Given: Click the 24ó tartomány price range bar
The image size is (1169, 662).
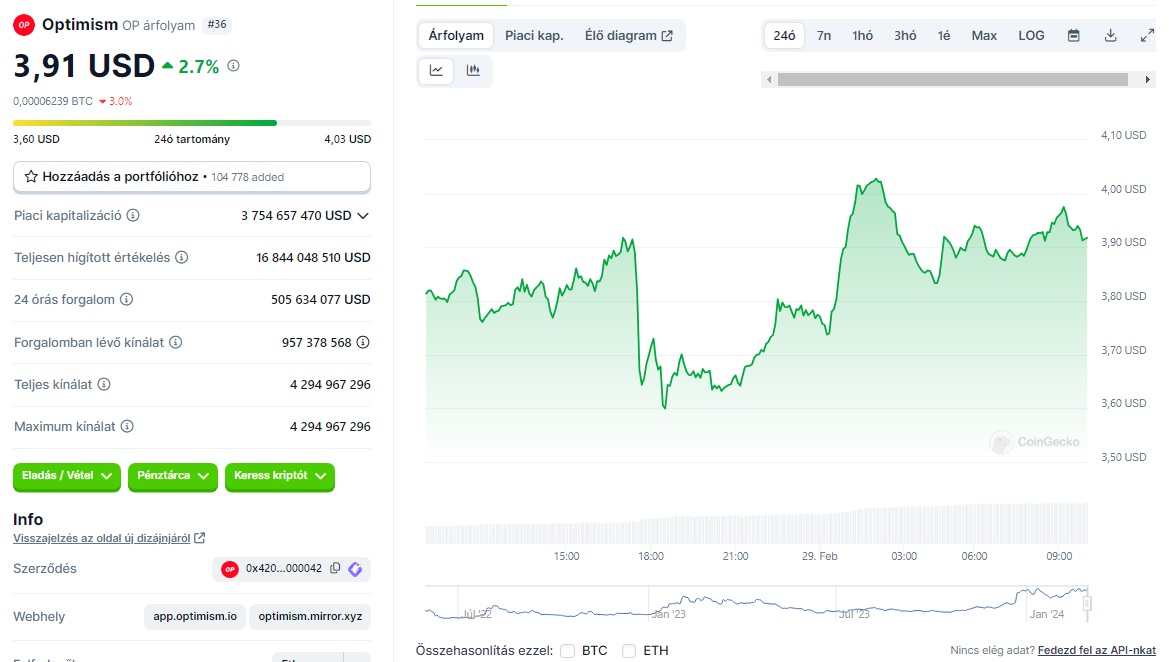Looking at the screenshot, I should pos(192,123).
